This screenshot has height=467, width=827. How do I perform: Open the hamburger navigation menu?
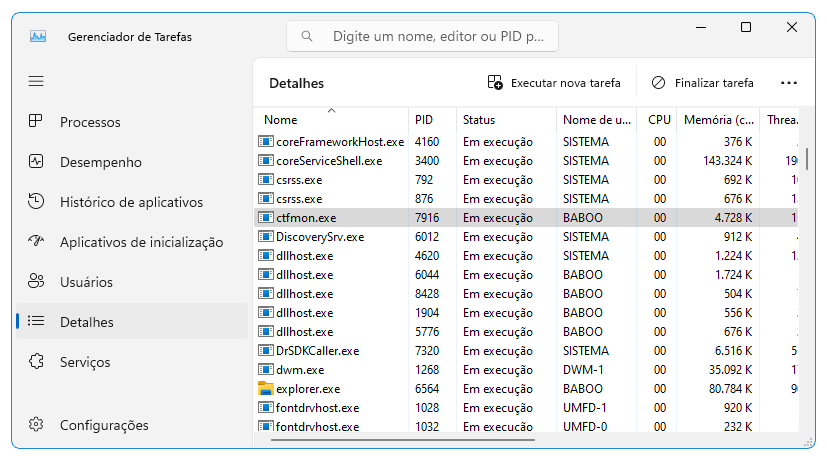pos(36,81)
